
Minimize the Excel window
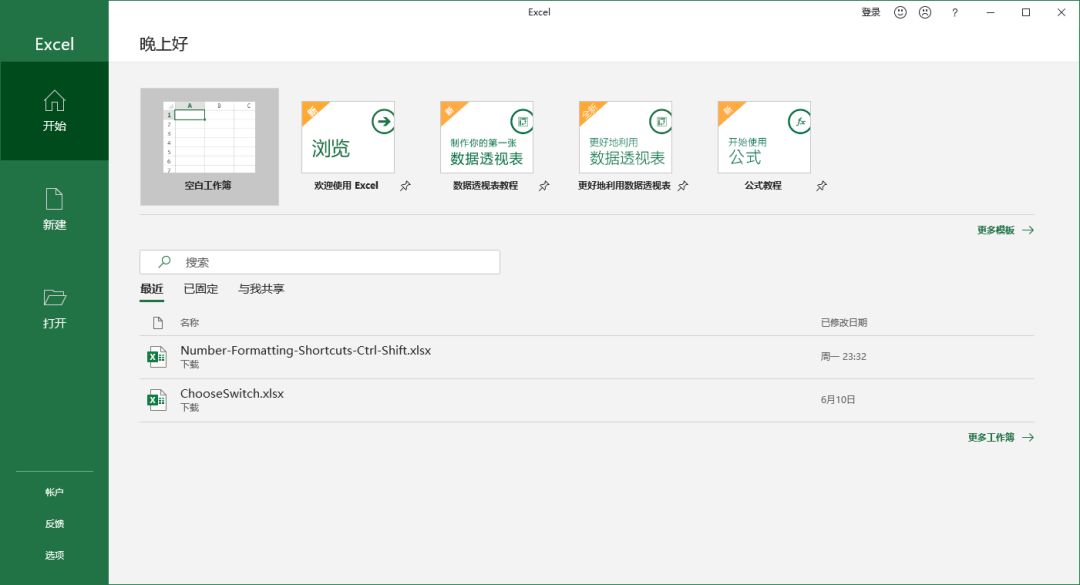[x=990, y=12]
